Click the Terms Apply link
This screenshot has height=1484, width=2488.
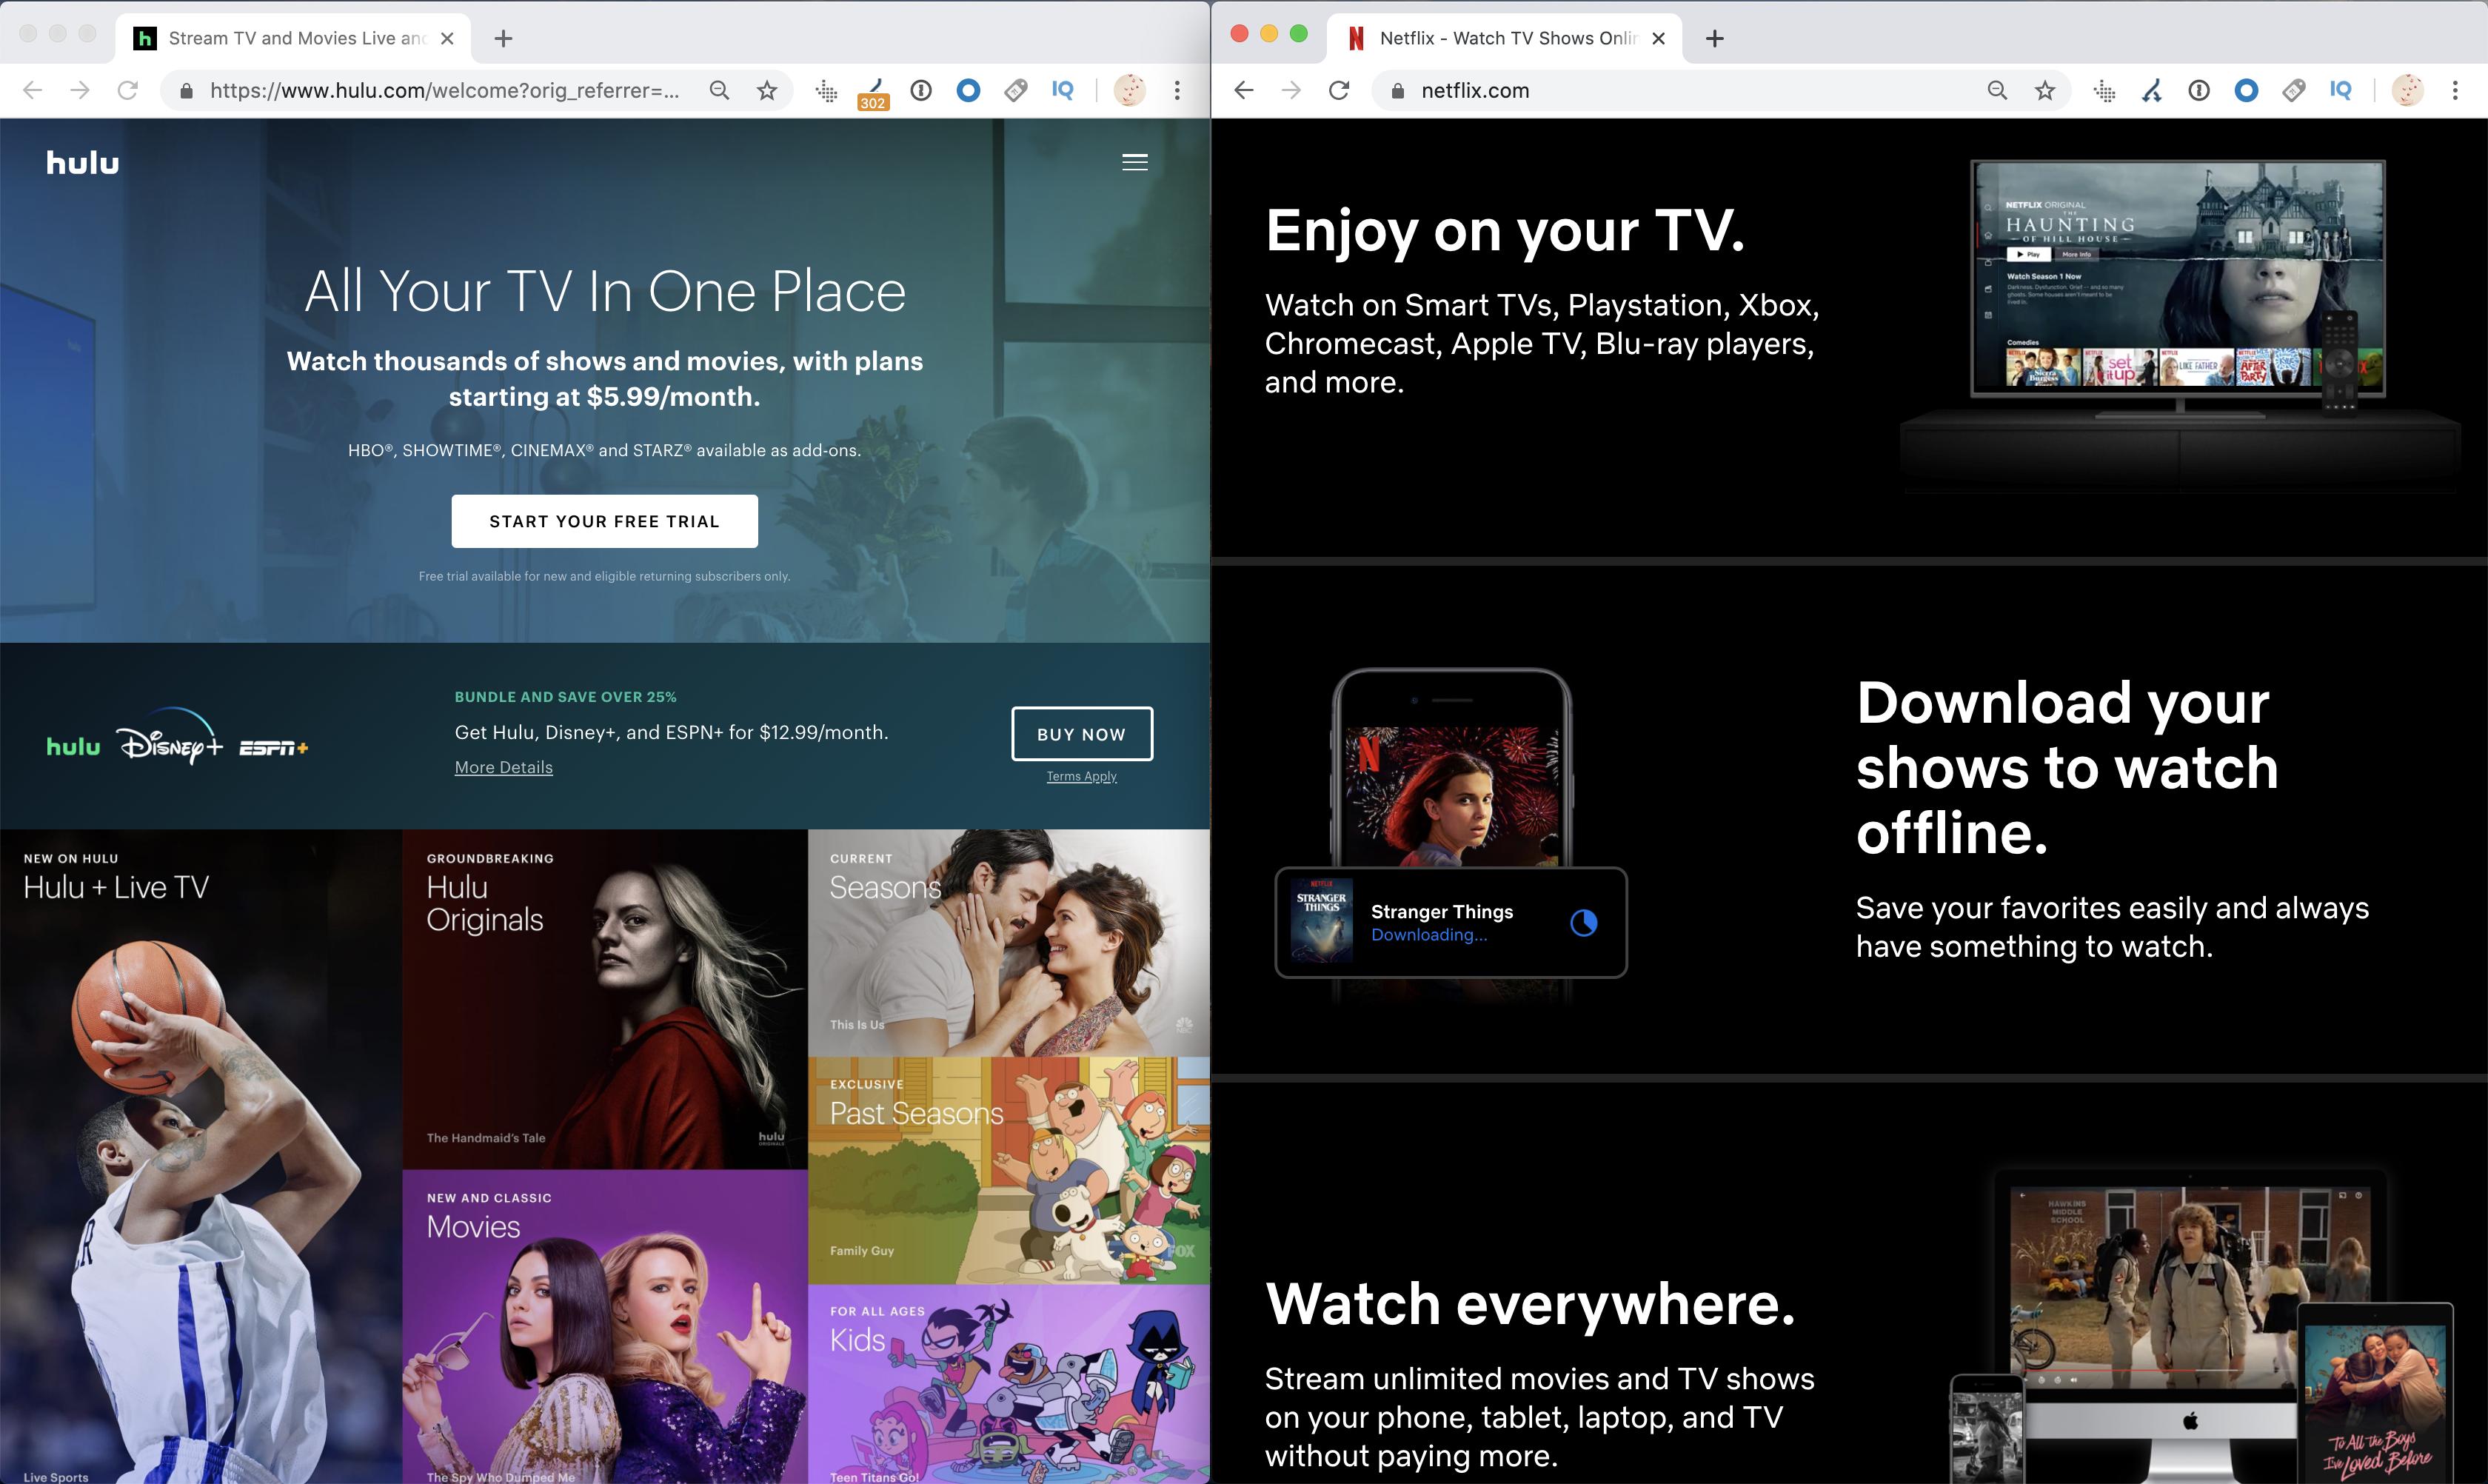point(1081,776)
